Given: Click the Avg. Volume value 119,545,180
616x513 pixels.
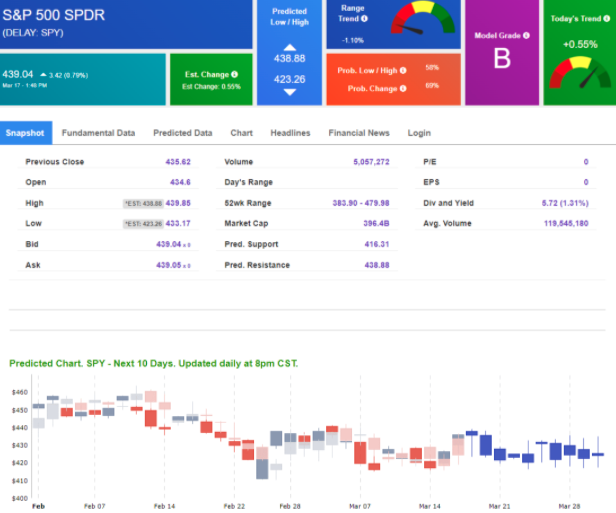Looking at the screenshot, I should 566,223.
